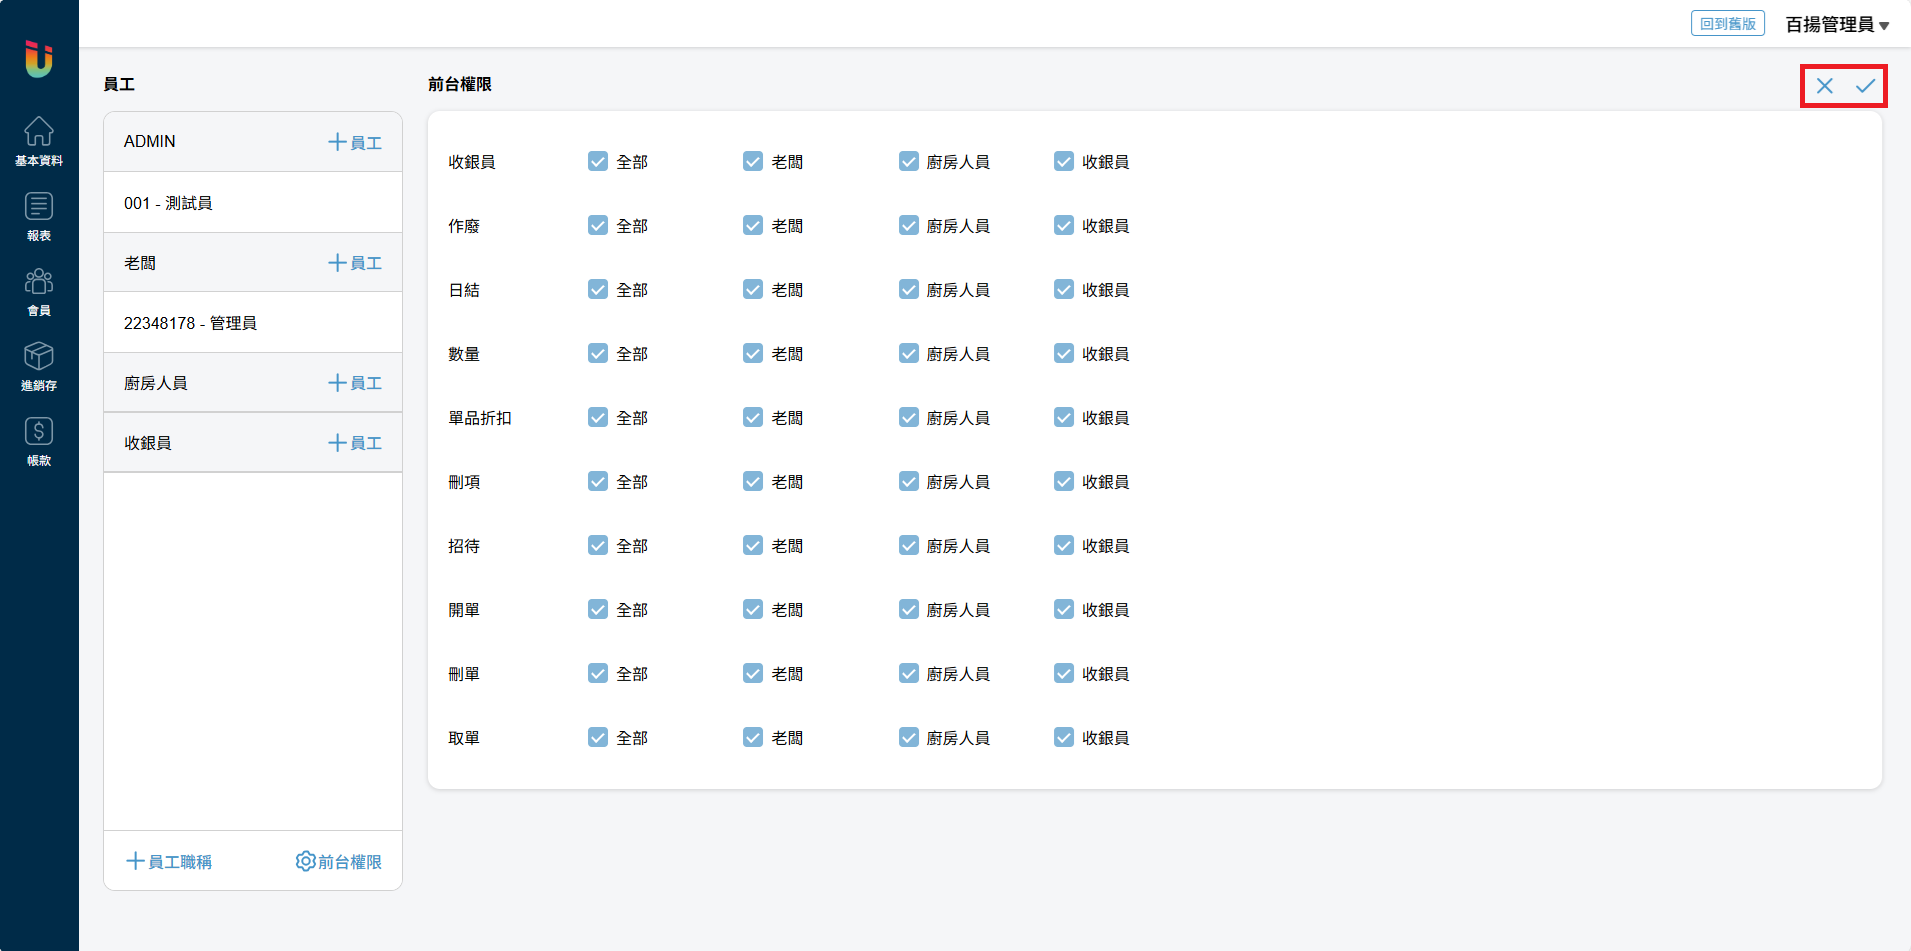This screenshot has width=1911, height=951.
Task: Open the 進銷存 inventory section
Action: point(39,366)
